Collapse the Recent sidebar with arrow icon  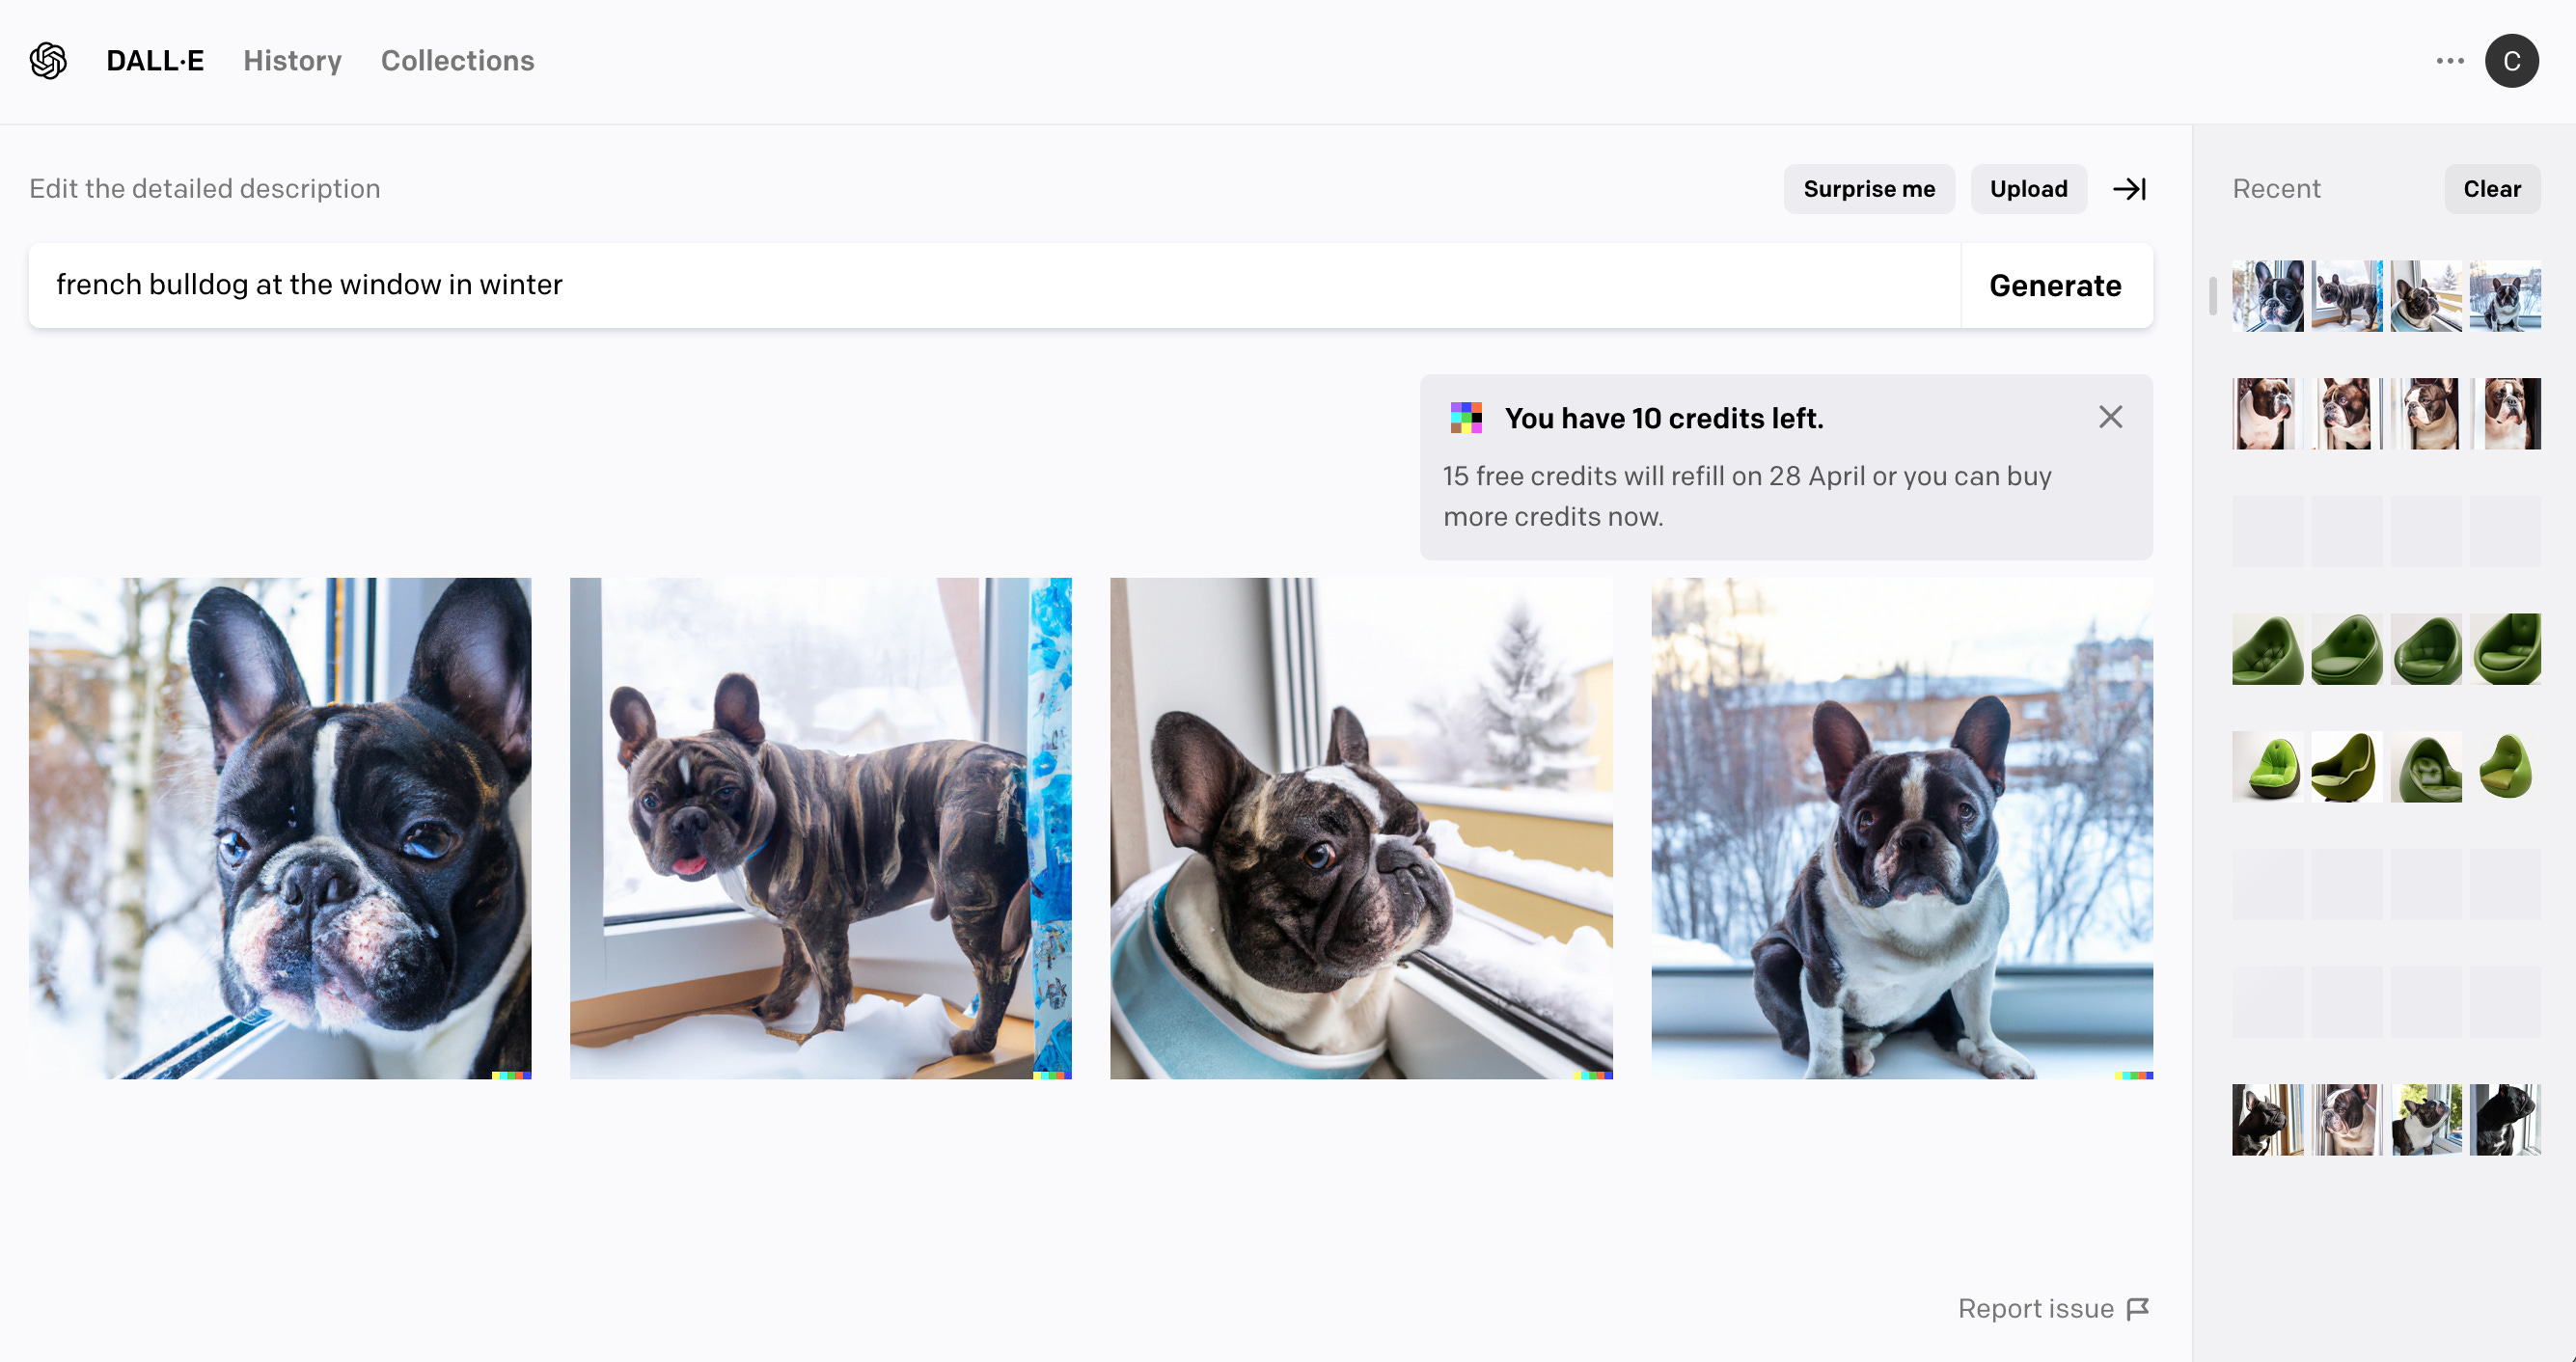[2129, 189]
